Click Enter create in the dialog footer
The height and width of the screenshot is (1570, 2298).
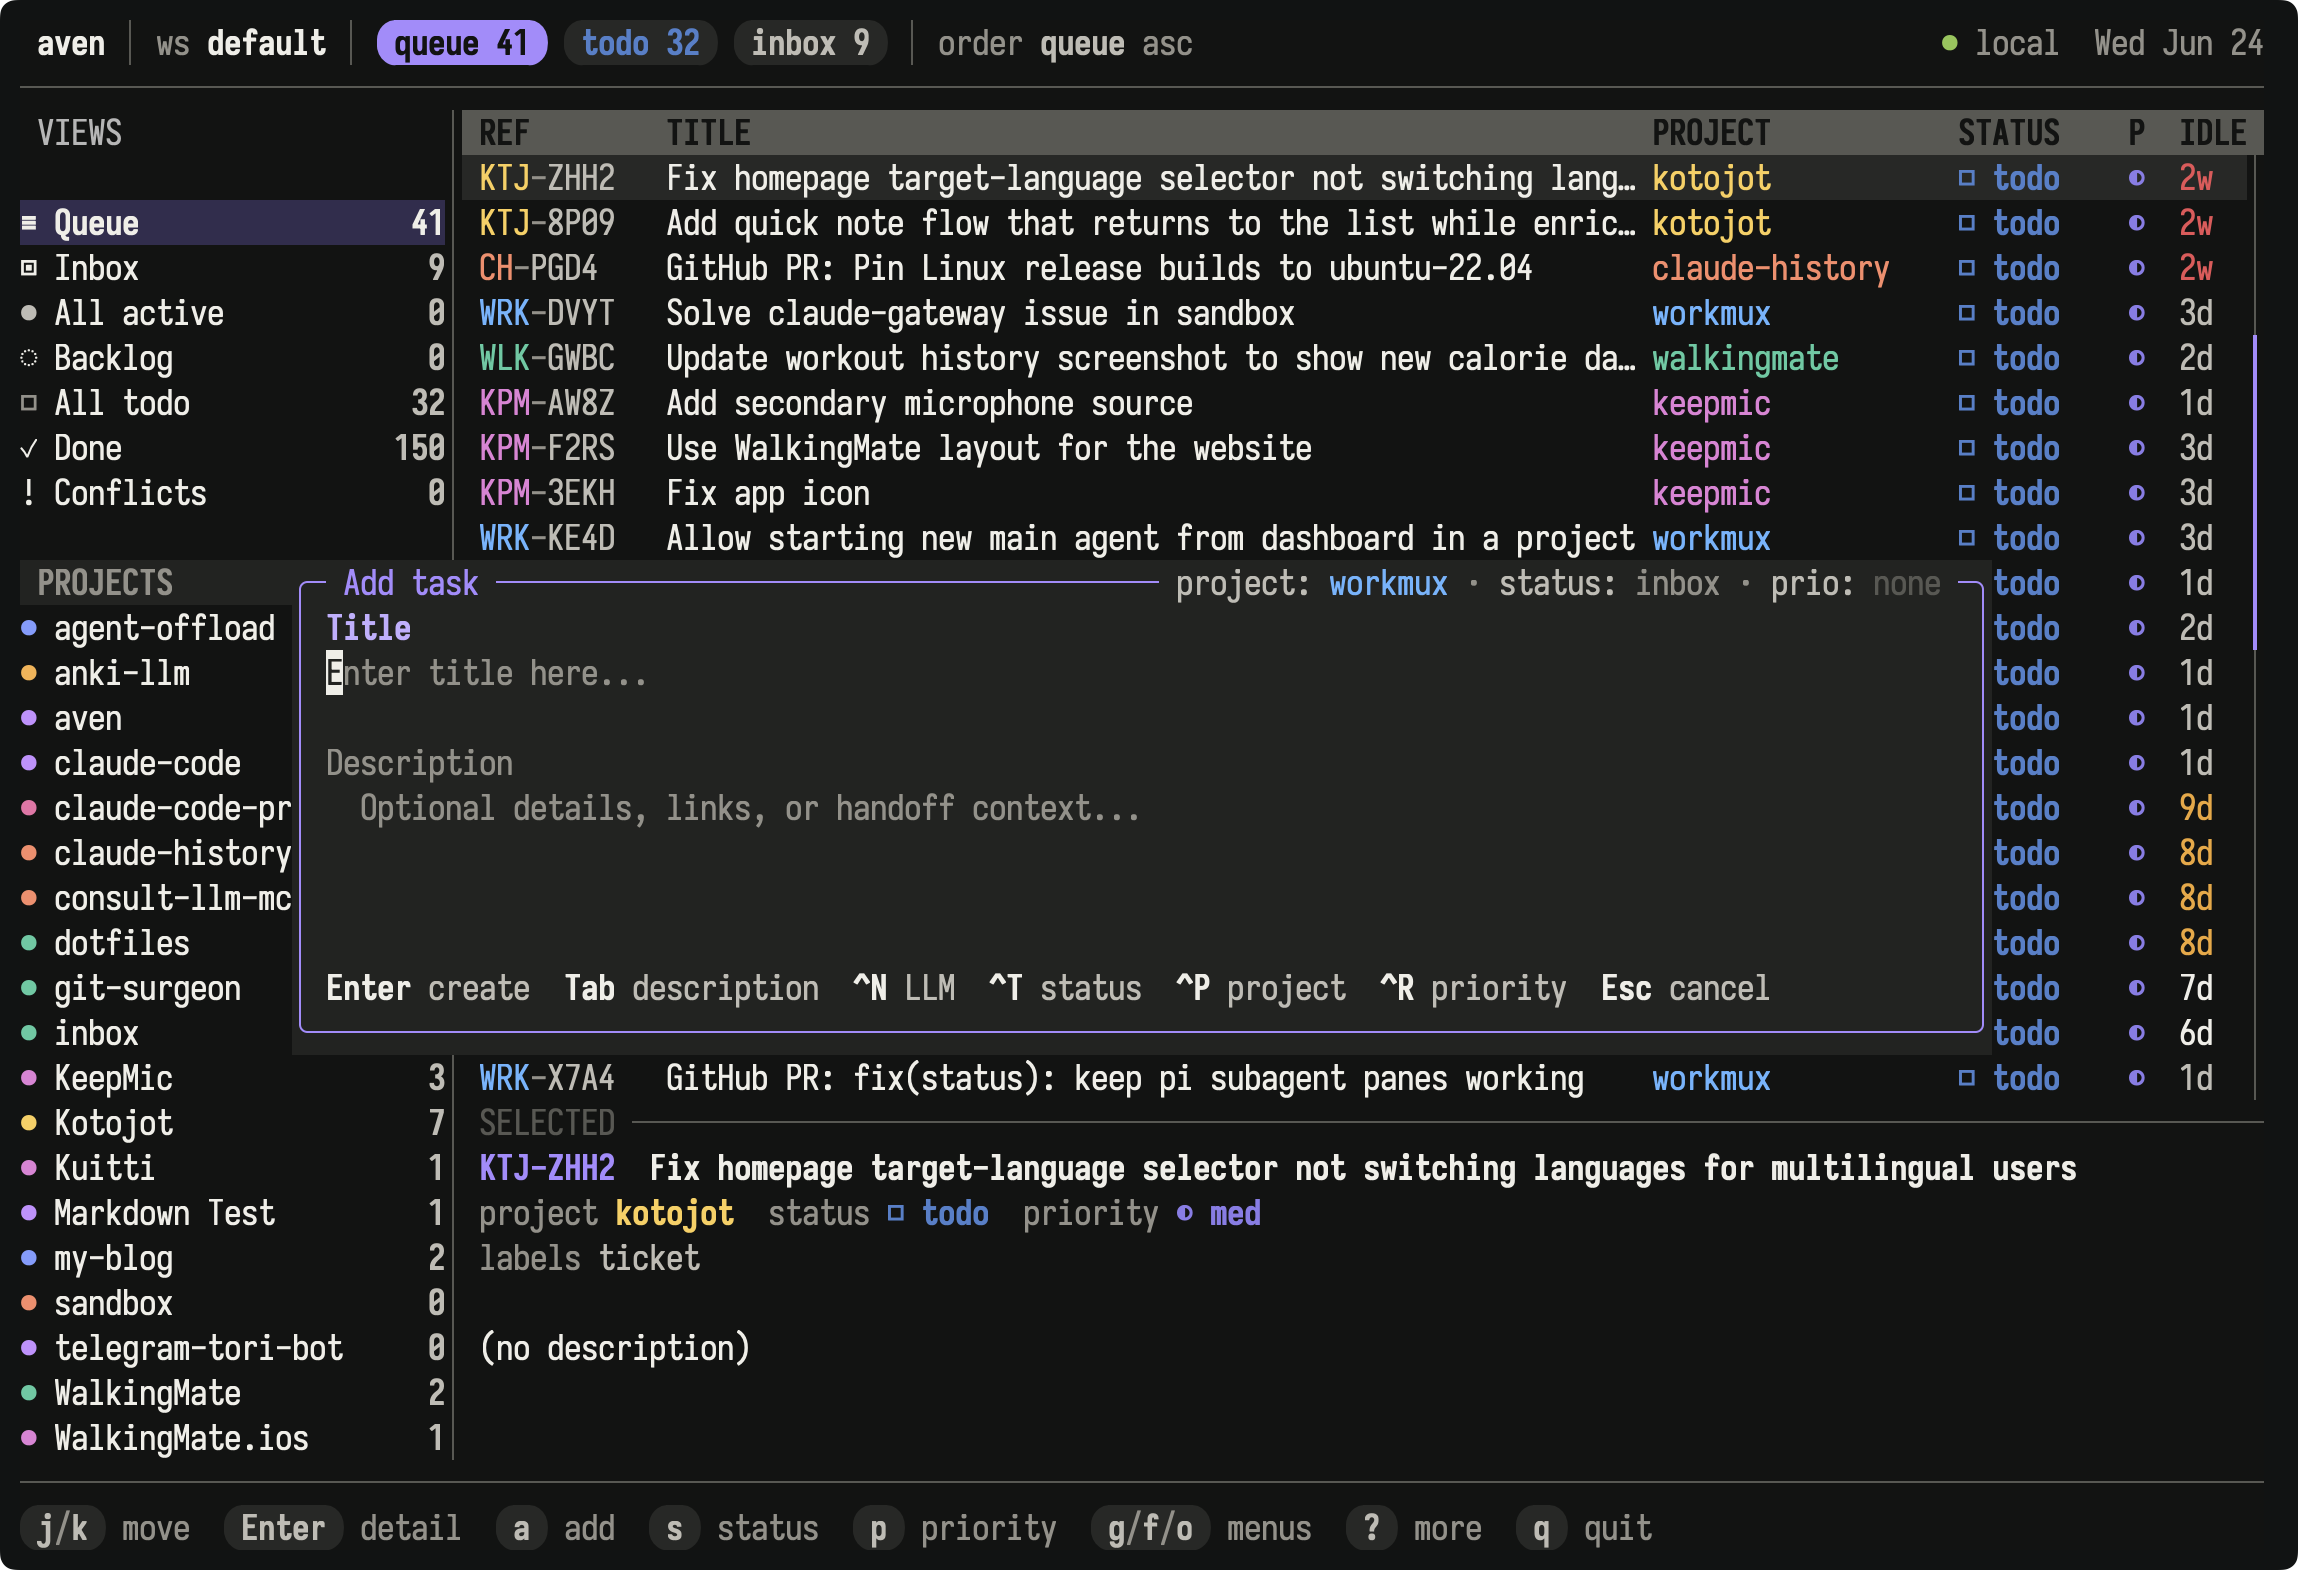point(428,988)
